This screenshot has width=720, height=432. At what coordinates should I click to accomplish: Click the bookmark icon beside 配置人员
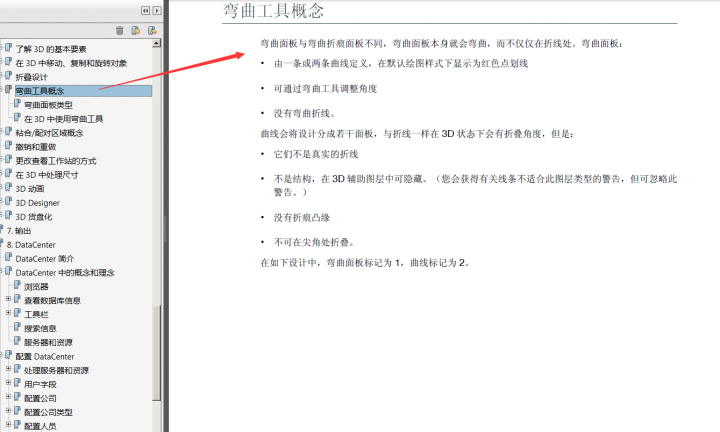click(17, 425)
